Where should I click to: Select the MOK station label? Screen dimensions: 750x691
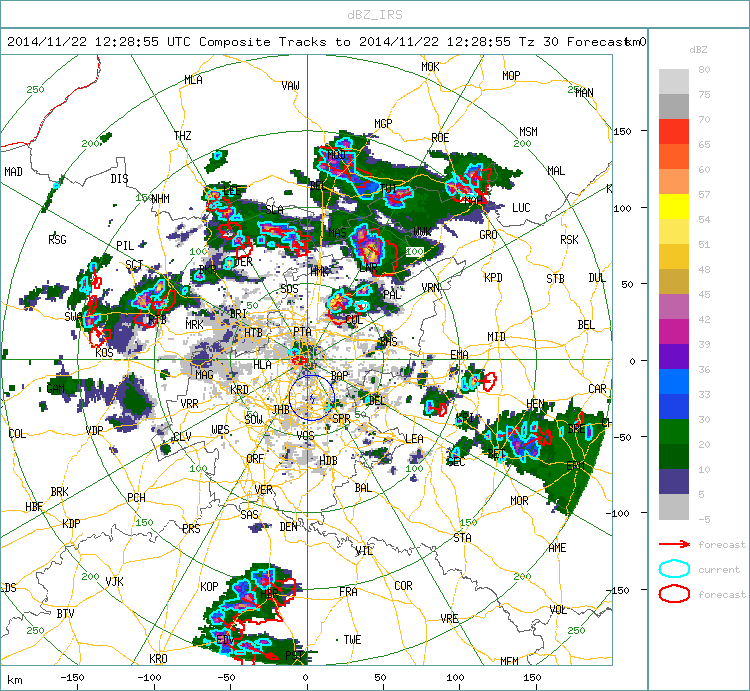click(x=430, y=67)
